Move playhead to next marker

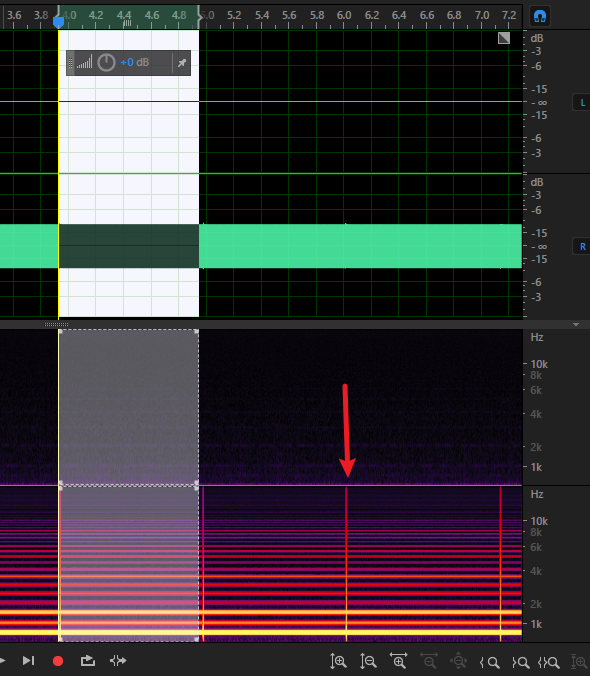point(28,661)
